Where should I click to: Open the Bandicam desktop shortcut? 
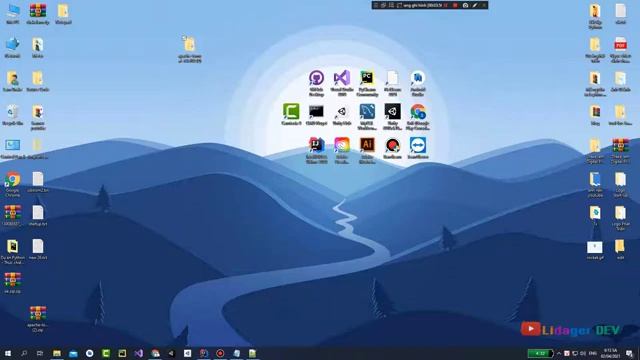(x=392, y=148)
